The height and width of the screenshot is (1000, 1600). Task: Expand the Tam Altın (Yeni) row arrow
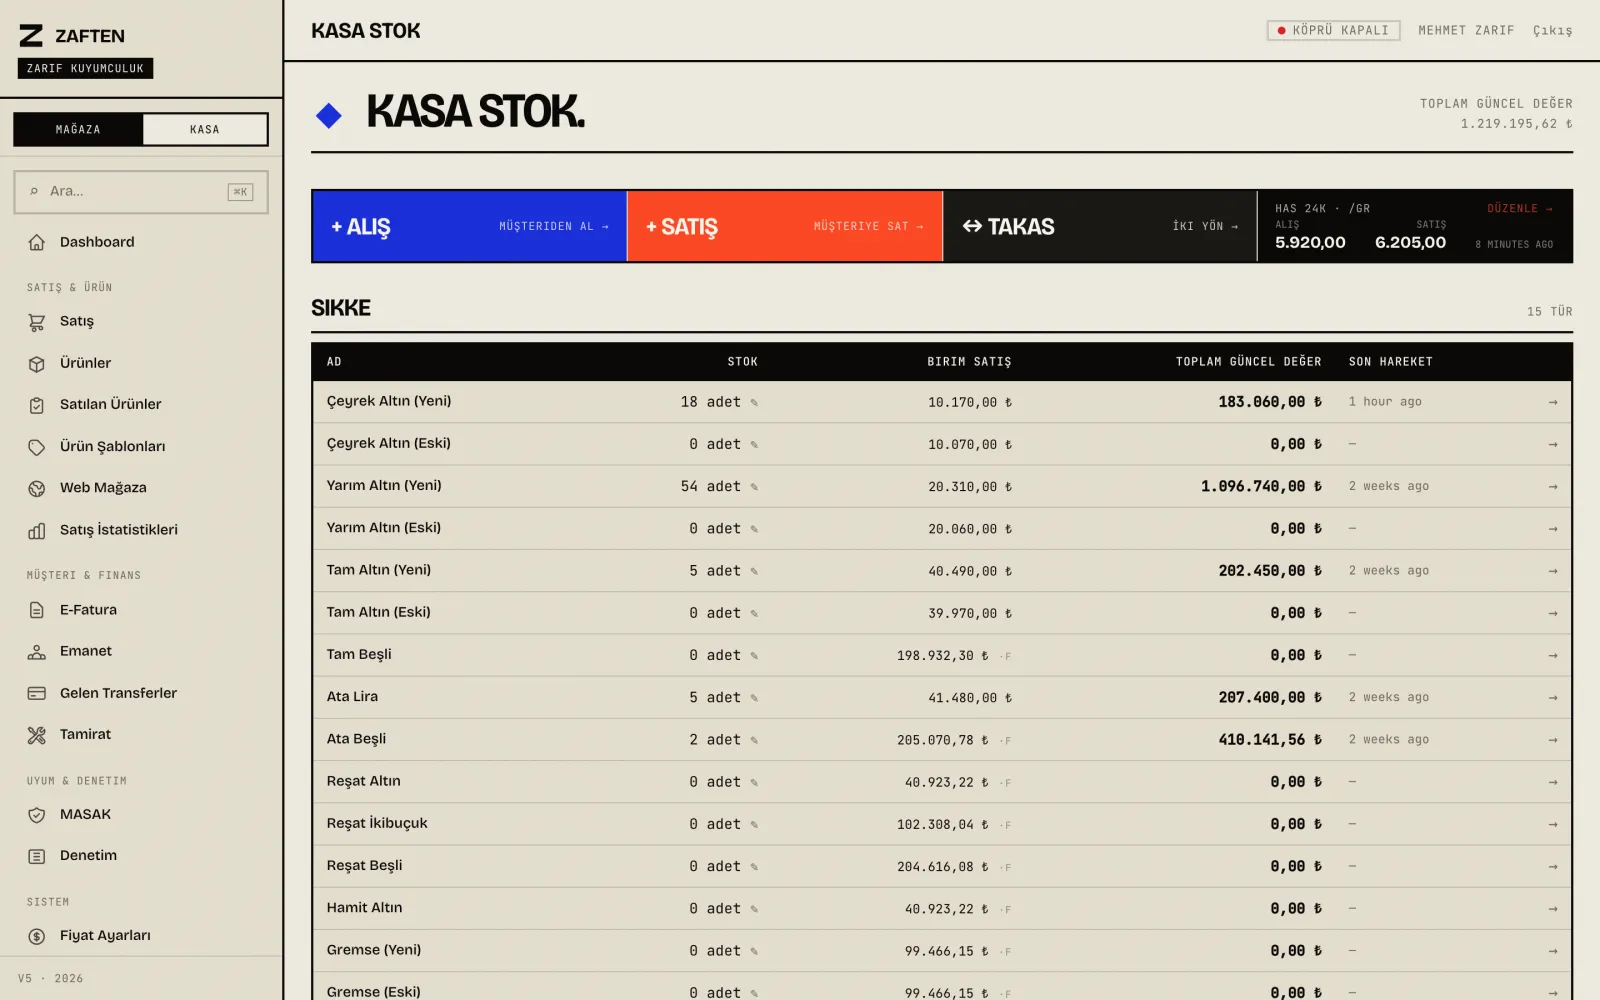click(1552, 571)
